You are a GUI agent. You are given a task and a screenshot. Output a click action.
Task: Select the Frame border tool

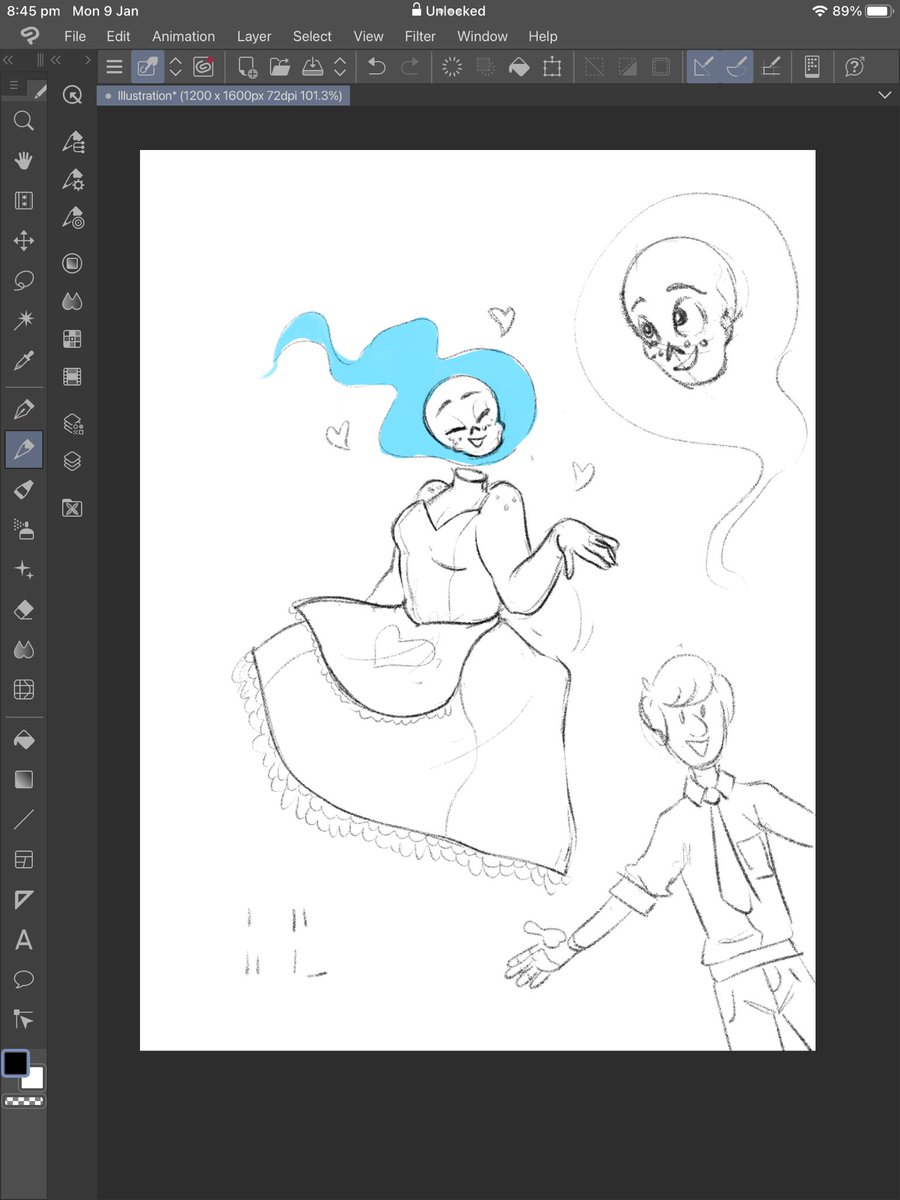point(24,860)
